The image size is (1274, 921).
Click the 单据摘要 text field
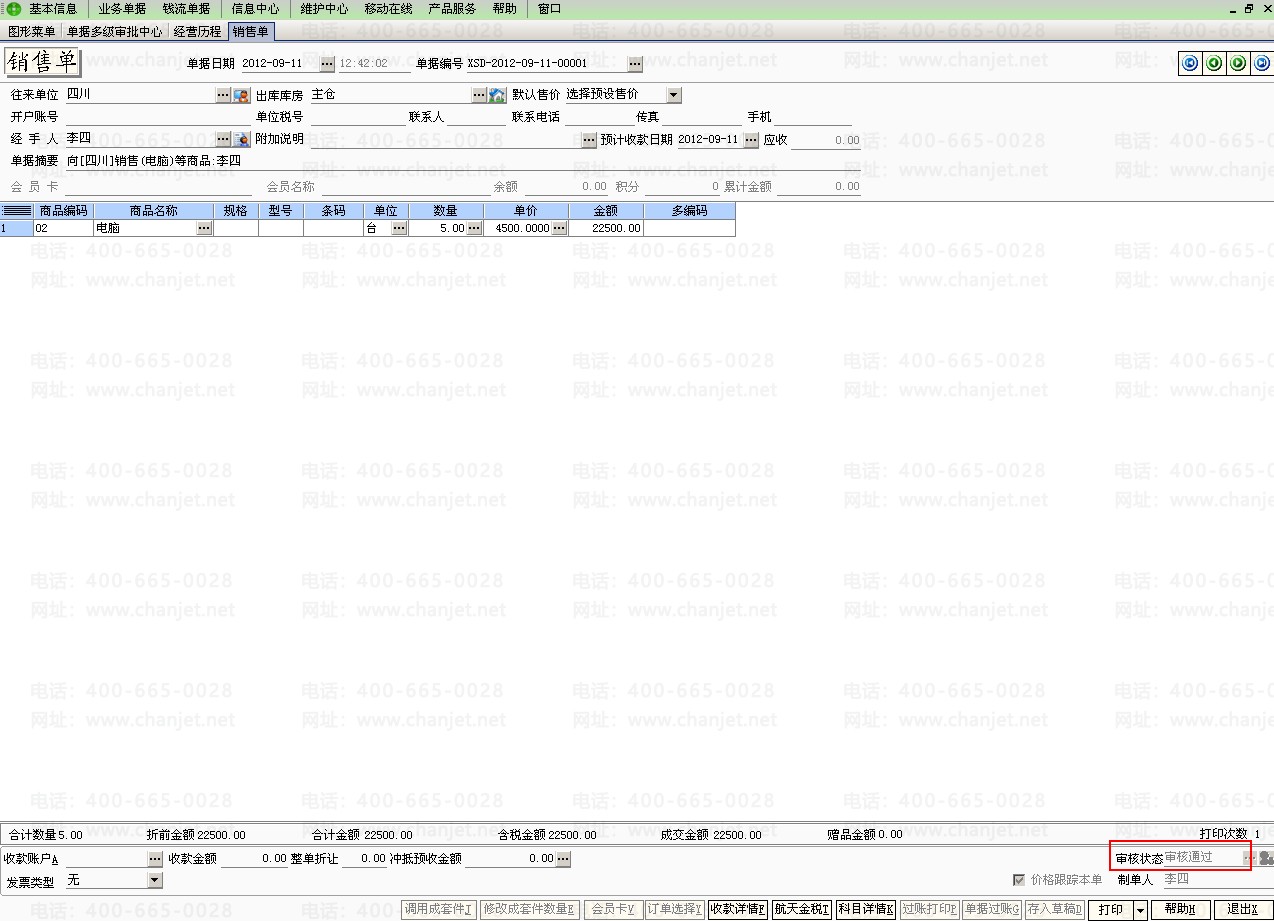click(x=400, y=161)
